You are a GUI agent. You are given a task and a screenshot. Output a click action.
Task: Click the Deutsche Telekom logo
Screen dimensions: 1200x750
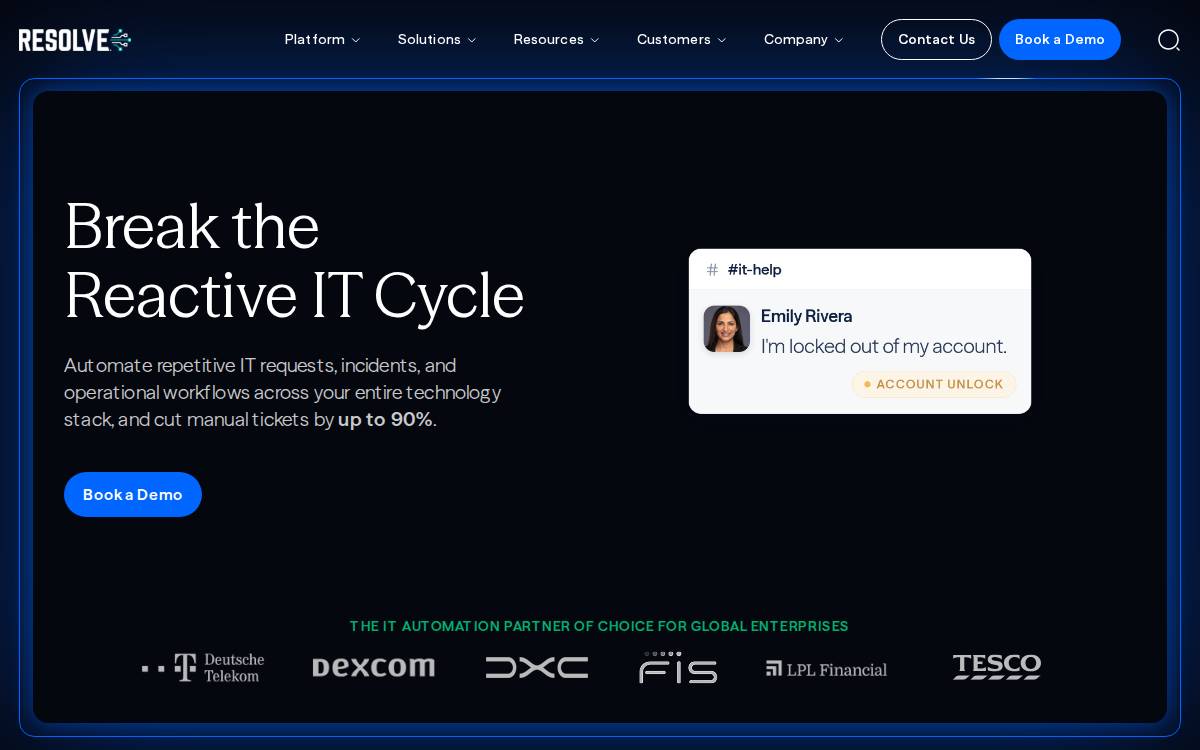click(x=203, y=668)
